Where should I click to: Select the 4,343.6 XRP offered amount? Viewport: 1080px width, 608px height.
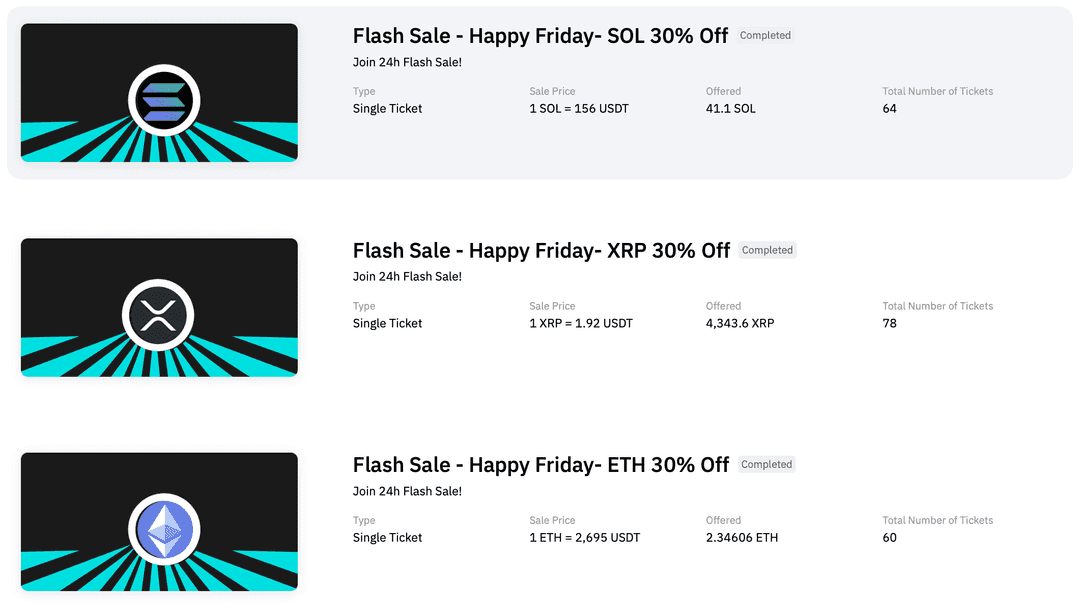[x=740, y=324]
